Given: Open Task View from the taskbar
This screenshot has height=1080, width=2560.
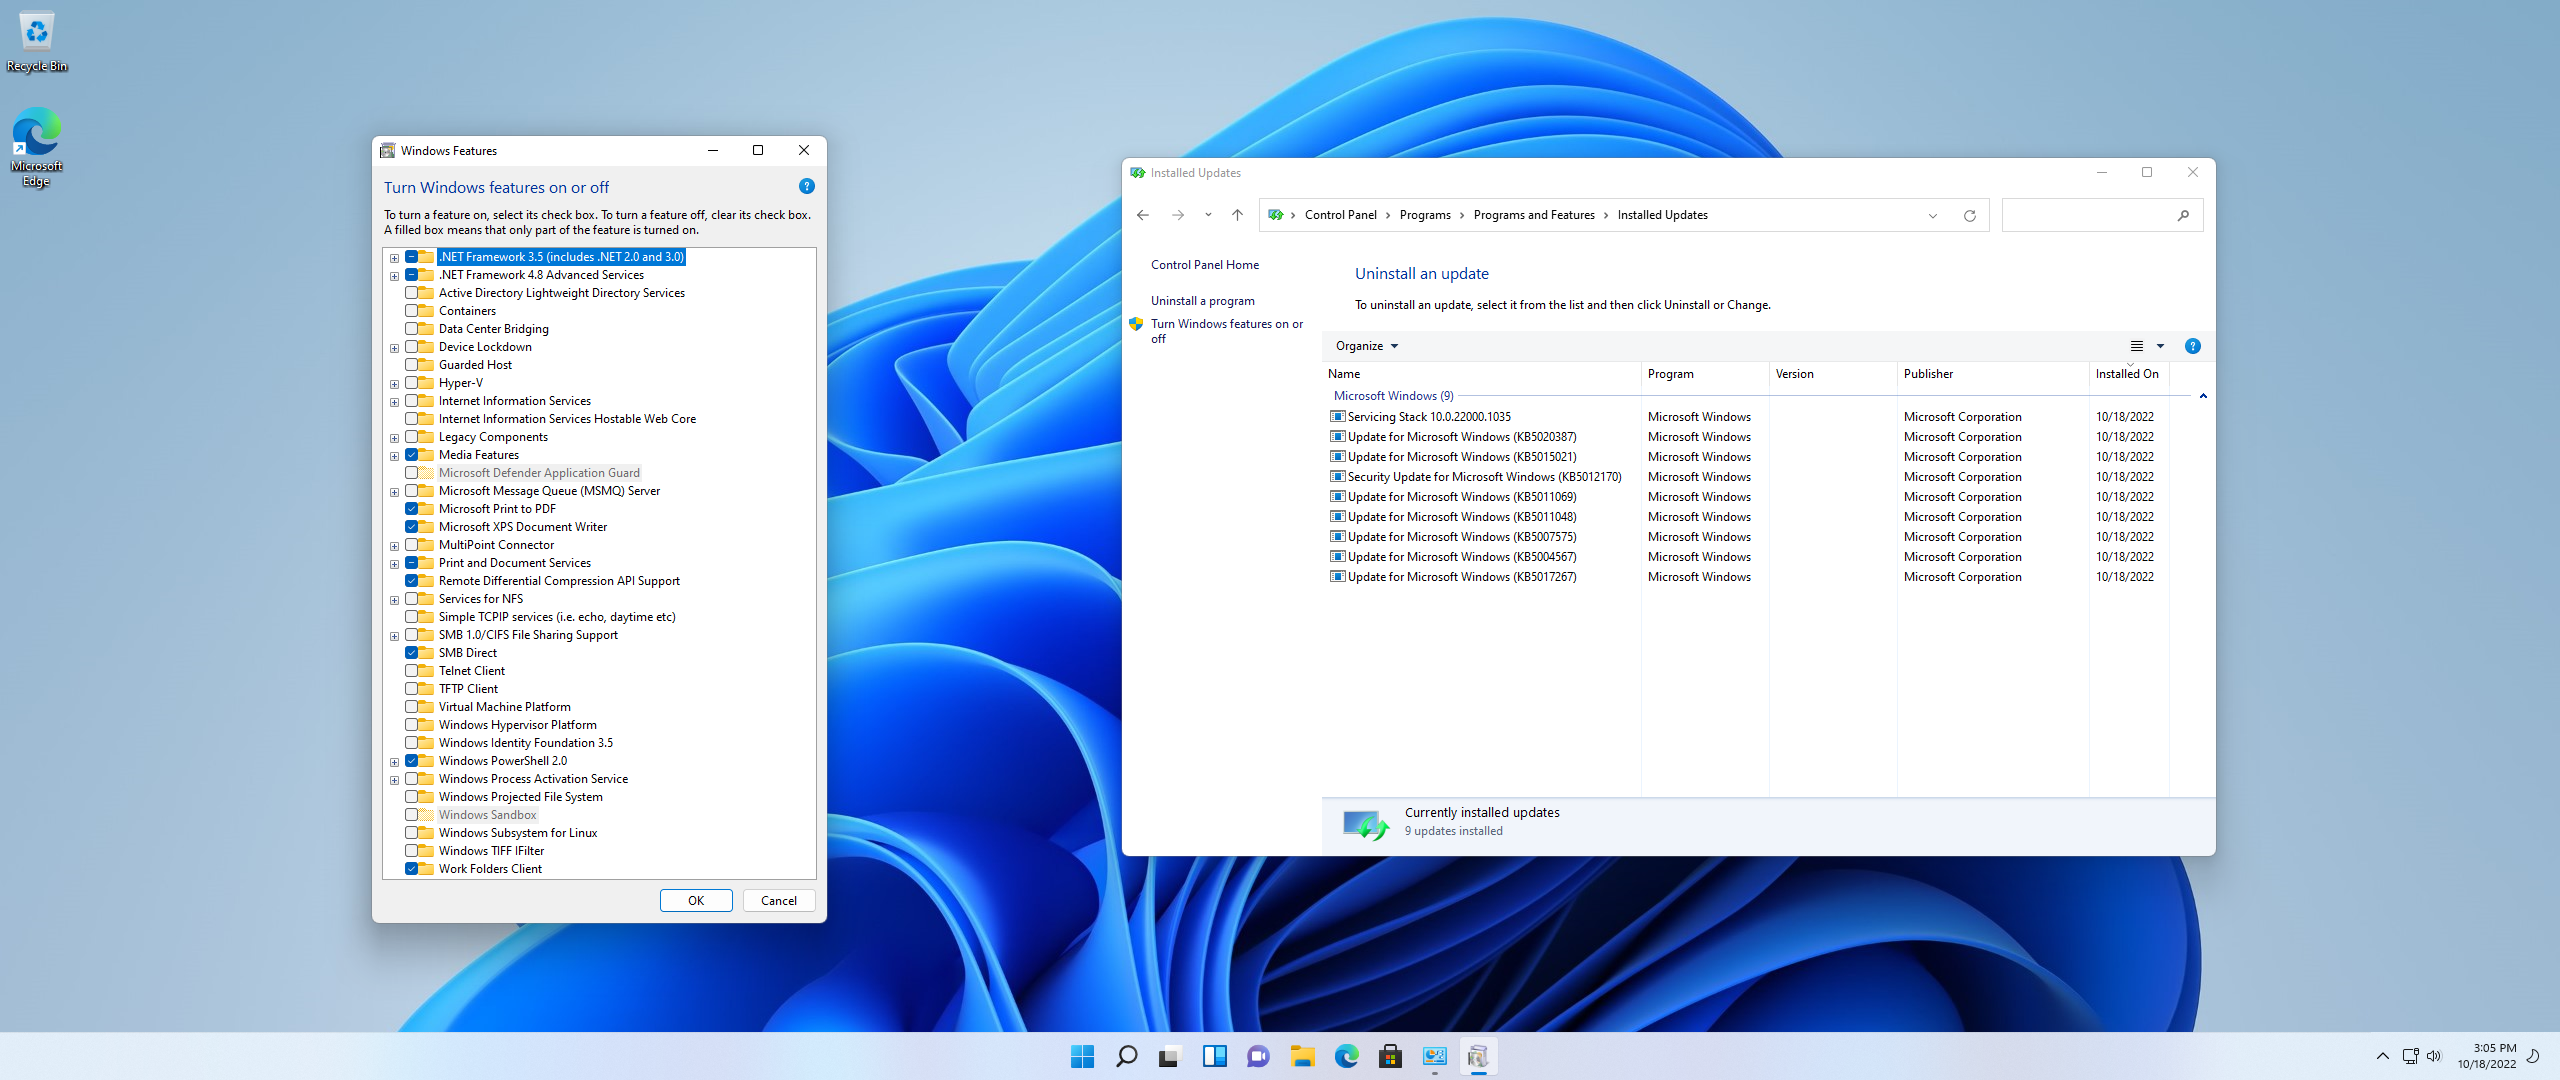Looking at the screenshot, I should tap(1170, 1056).
